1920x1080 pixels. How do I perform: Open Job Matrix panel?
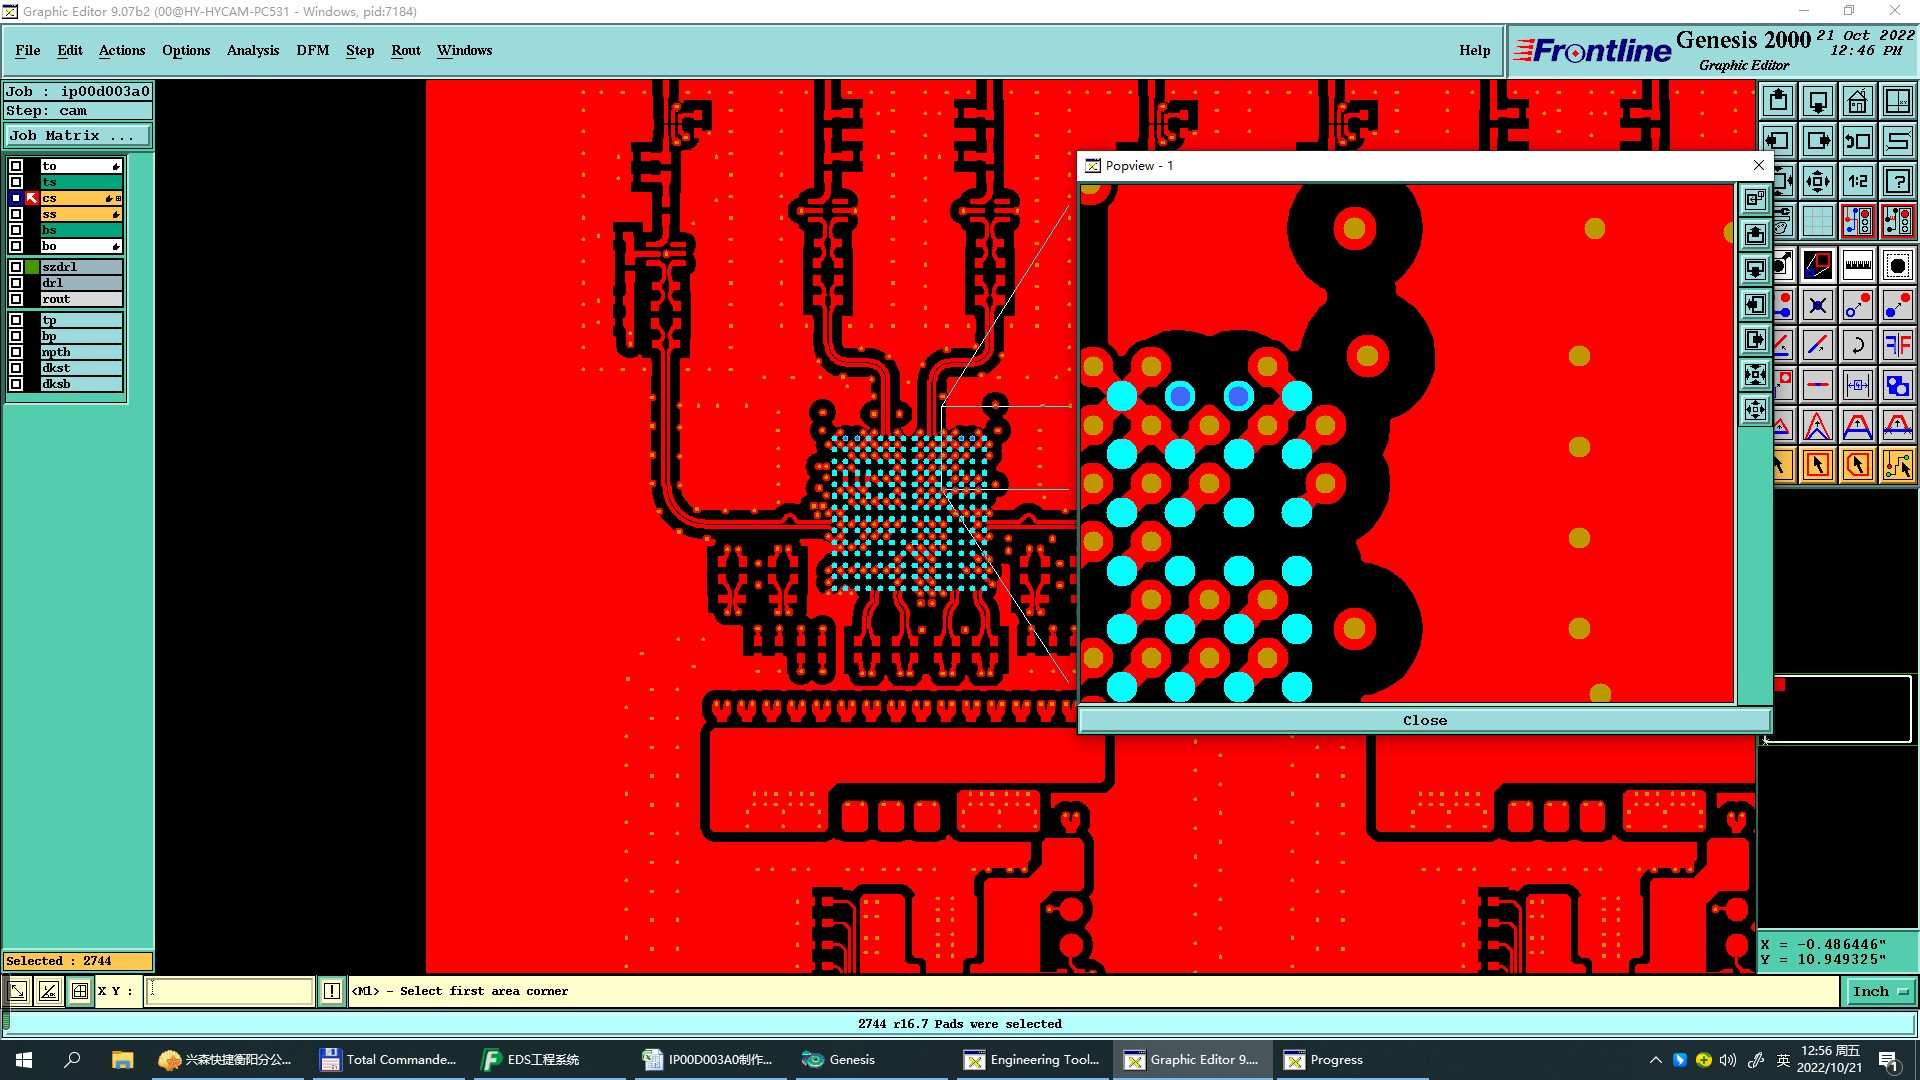click(77, 136)
